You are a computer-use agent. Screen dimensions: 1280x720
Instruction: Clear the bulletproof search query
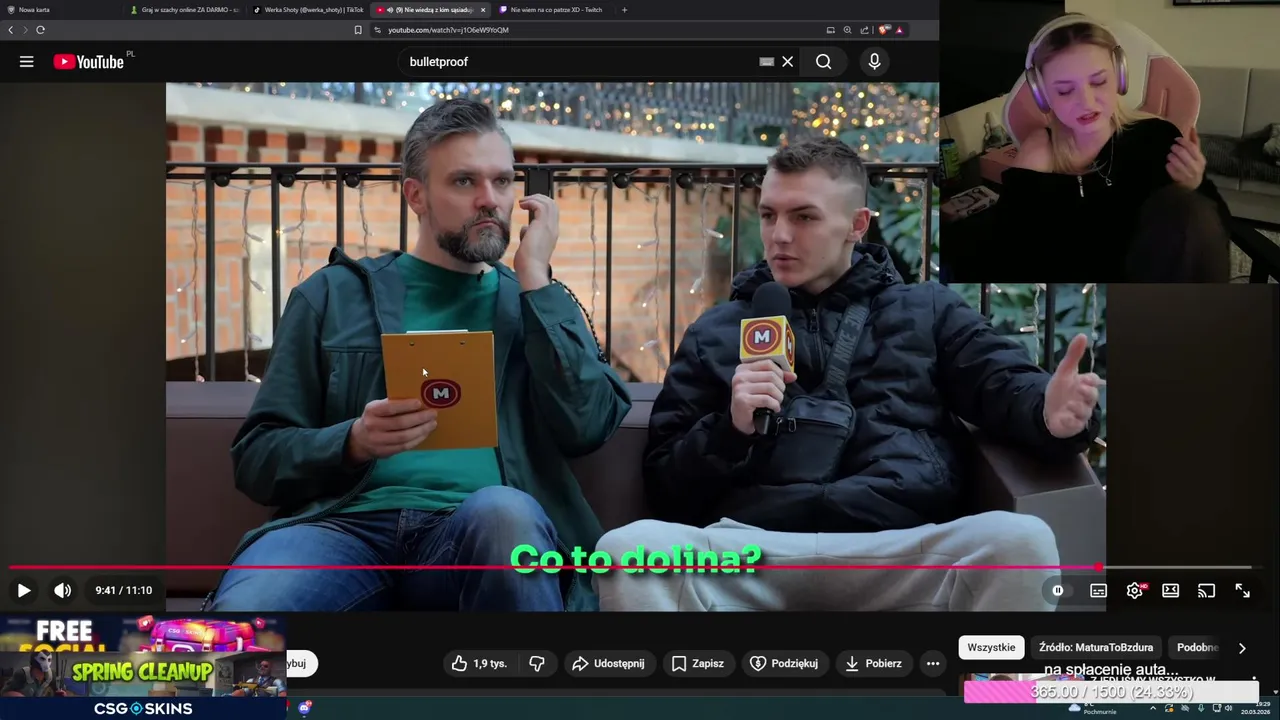(x=788, y=62)
